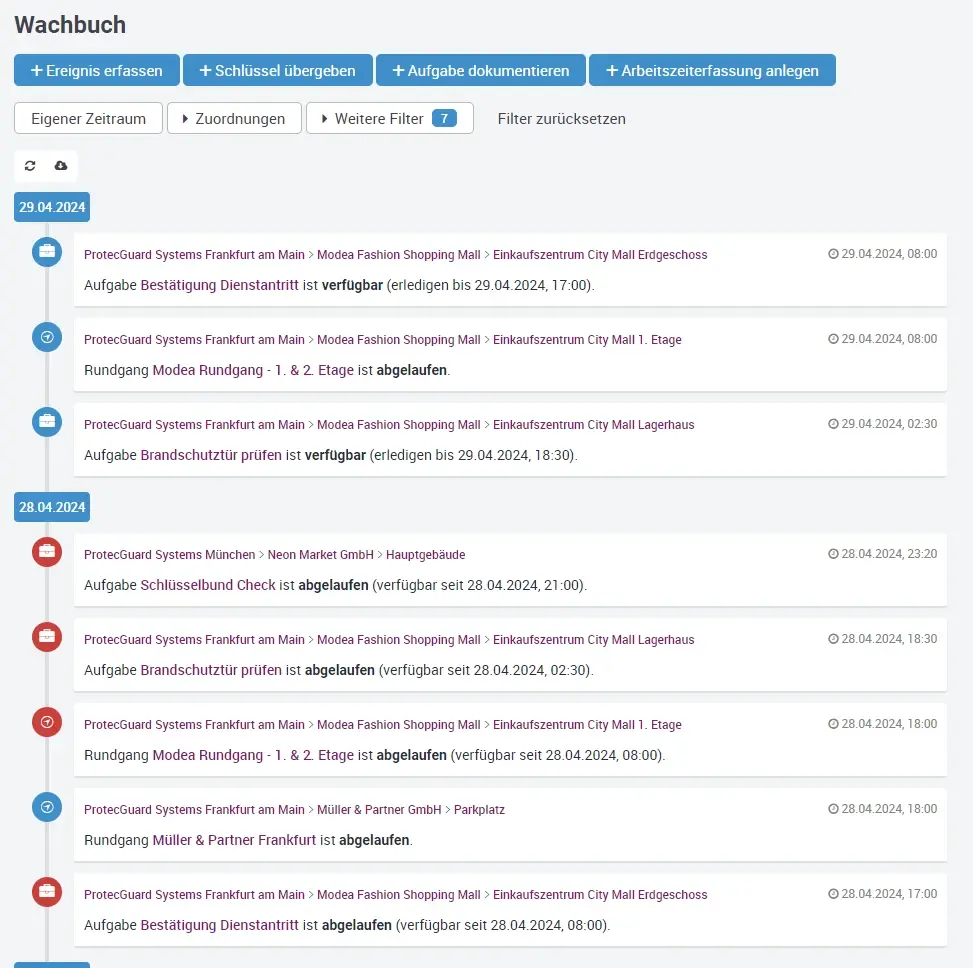
Task: Open the Schlüsselbund Check task link
Action: coord(208,585)
